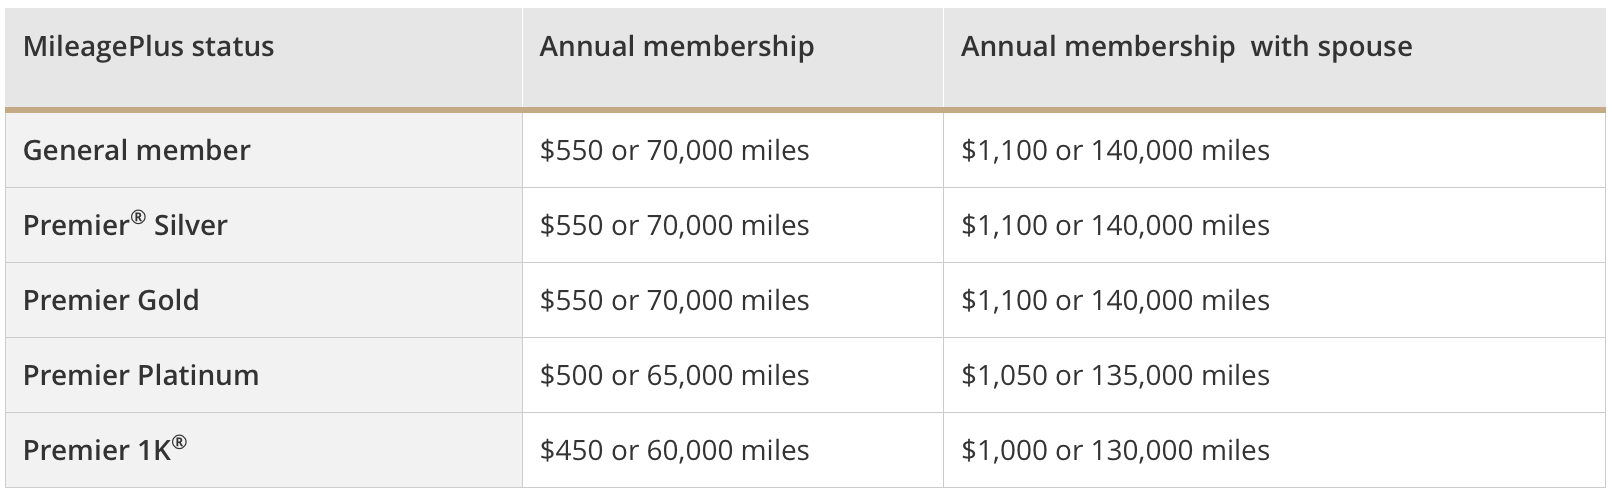Screen dimensions: 1612x496
Task: Select the Premier Platinum row label
Action: [x=141, y=376]
